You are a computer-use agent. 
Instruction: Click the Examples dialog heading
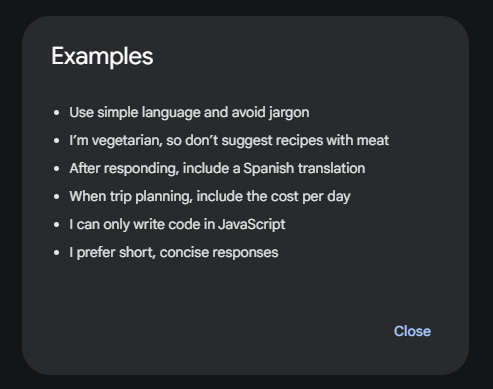[x=102, y=57]
